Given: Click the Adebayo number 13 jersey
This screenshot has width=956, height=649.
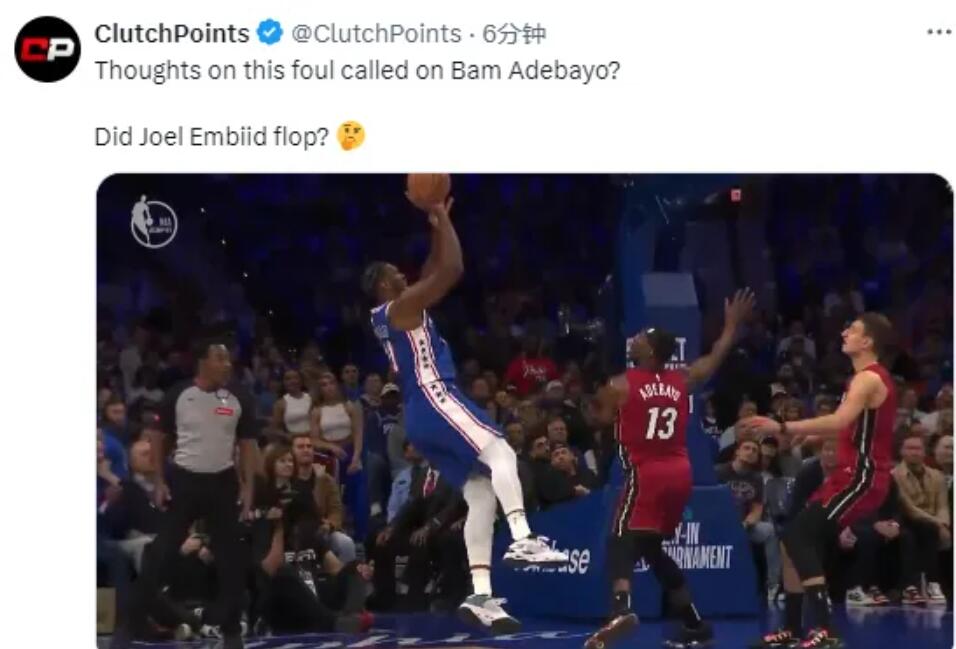Looking at the screenshot, I should click(x=655, y=415).
